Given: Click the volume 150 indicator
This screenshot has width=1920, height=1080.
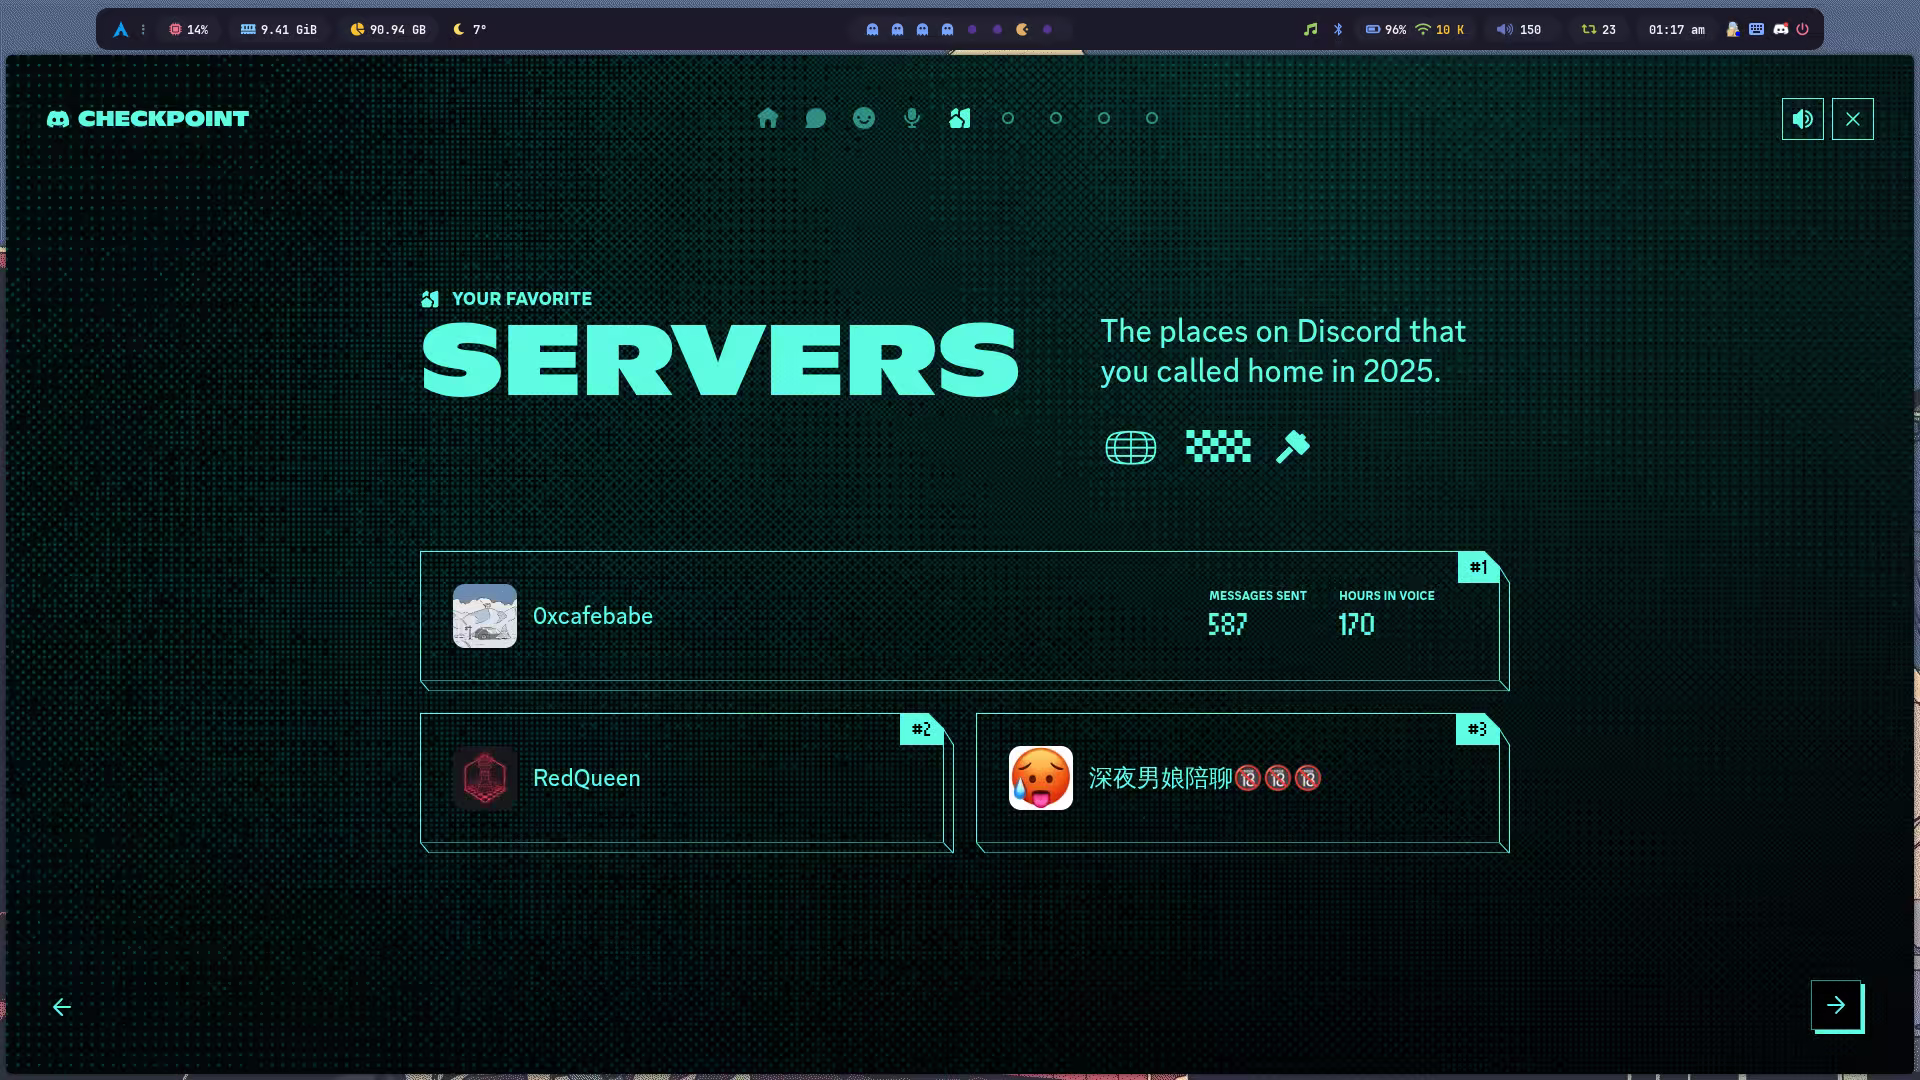Looking at the screenshot, I should pyautogui.click(x=1518, y=29).
